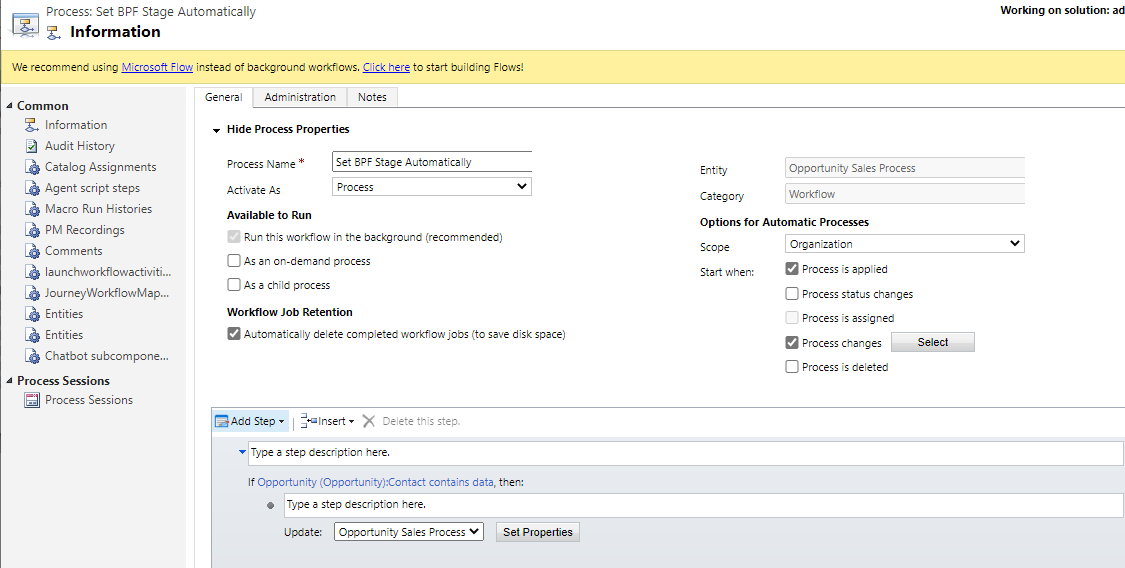Open Agent script steps in the sidebar
Viewport: 1125px width, 568px height.
[x=93, y=188]
